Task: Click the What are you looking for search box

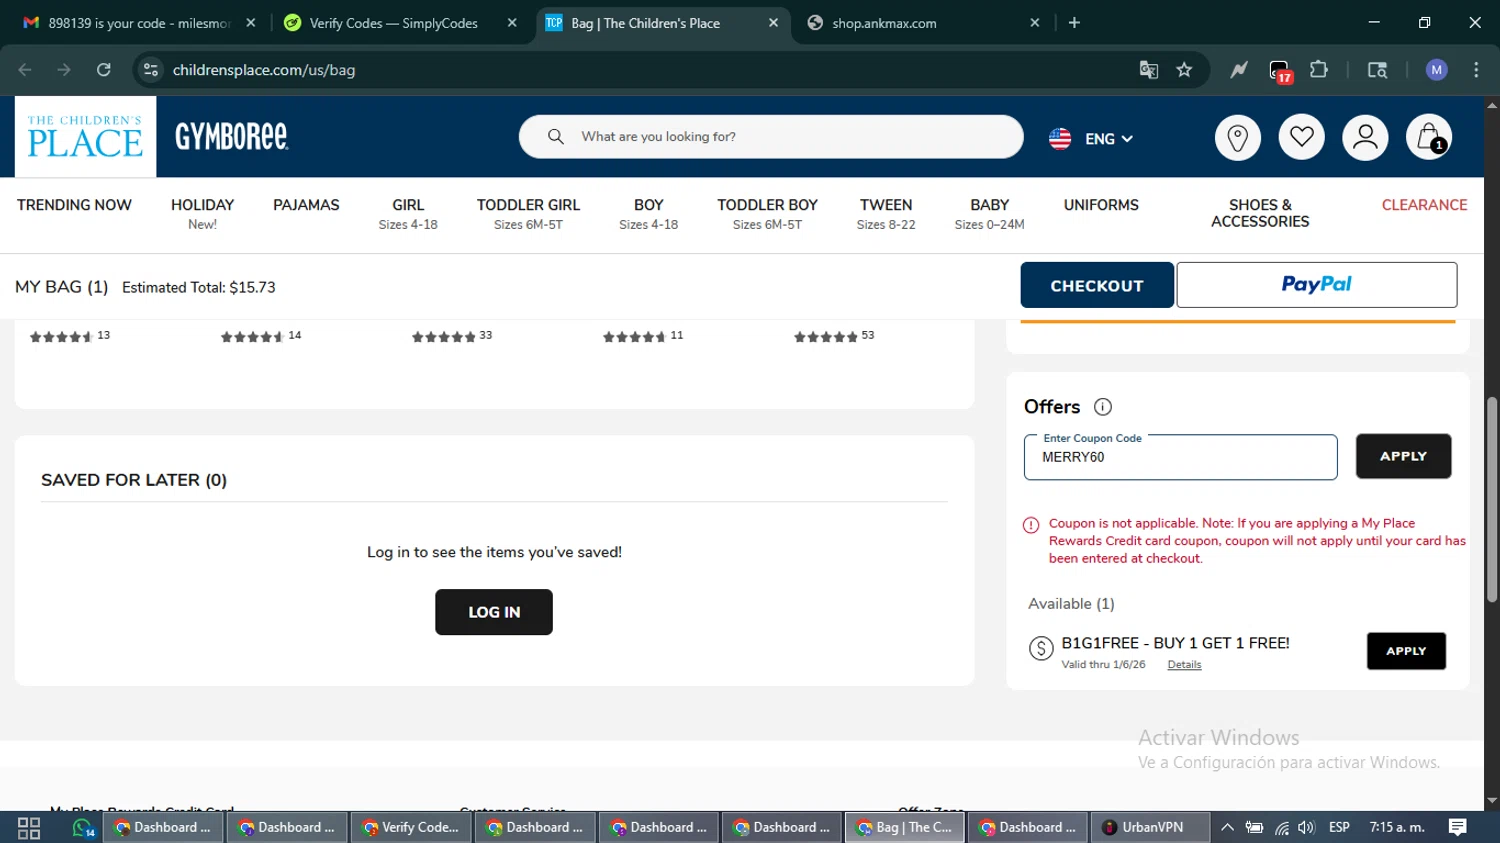Action: coord(771,137)
